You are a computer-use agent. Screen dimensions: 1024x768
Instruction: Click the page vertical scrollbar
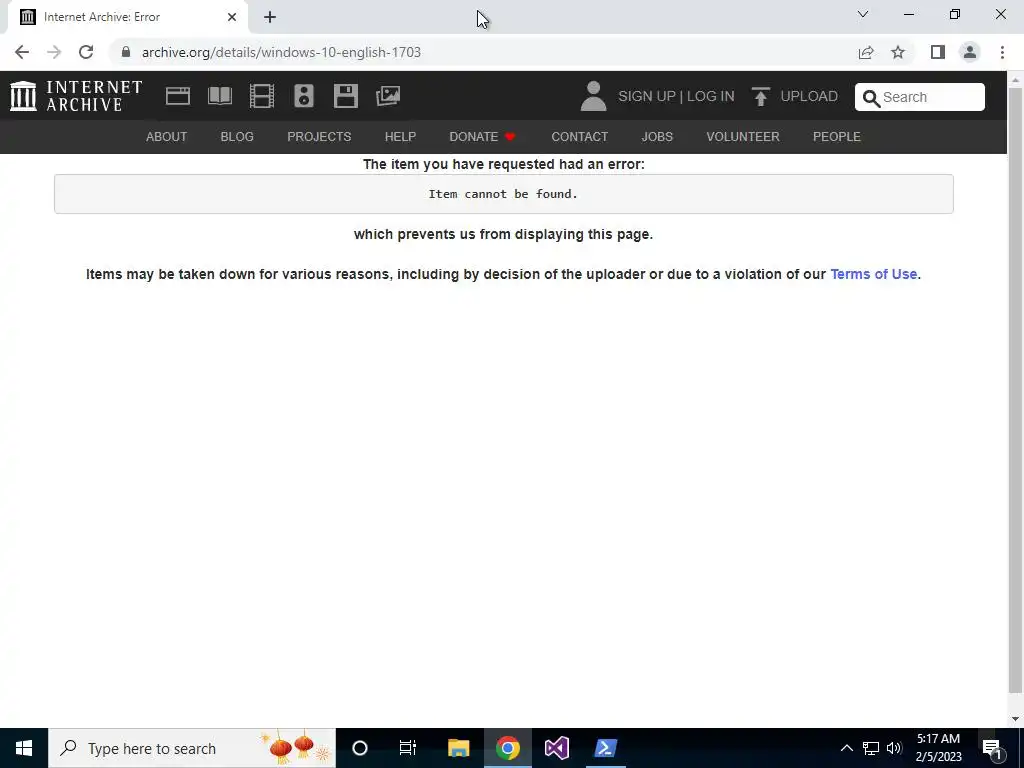point(1015,389)
